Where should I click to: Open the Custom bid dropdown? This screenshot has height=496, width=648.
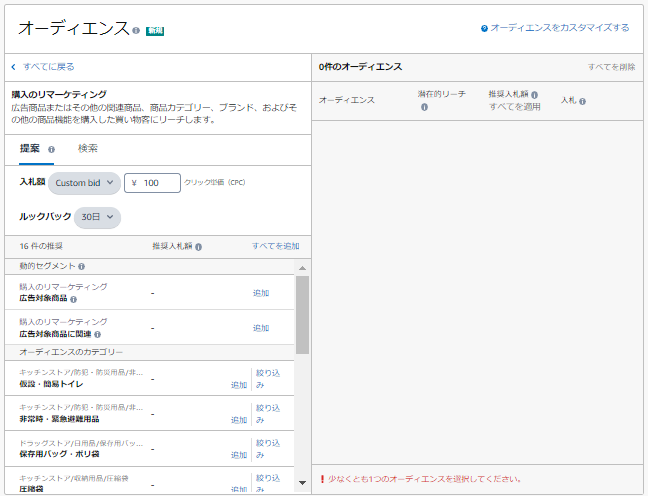coord(84,183)
